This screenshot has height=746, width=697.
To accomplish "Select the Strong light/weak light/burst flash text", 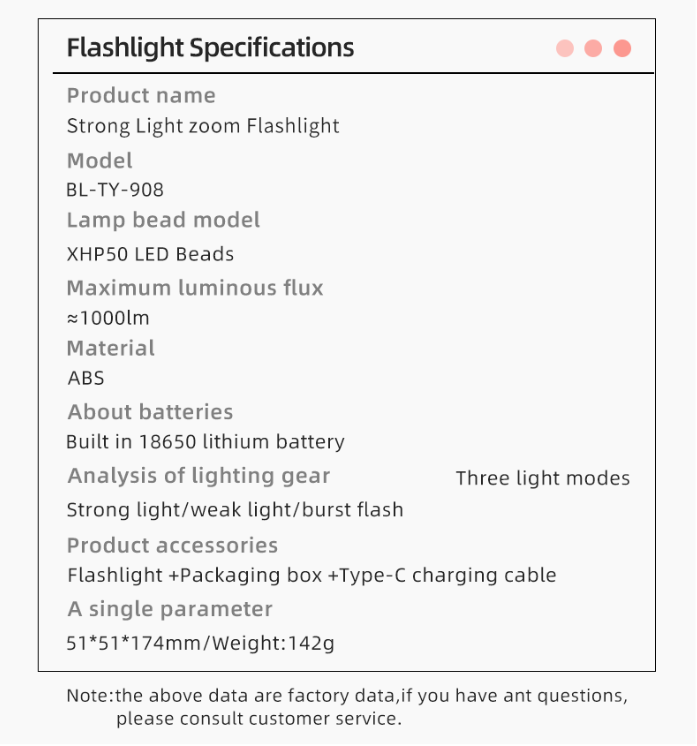I will pyautogui.click(x=235, y=510).
